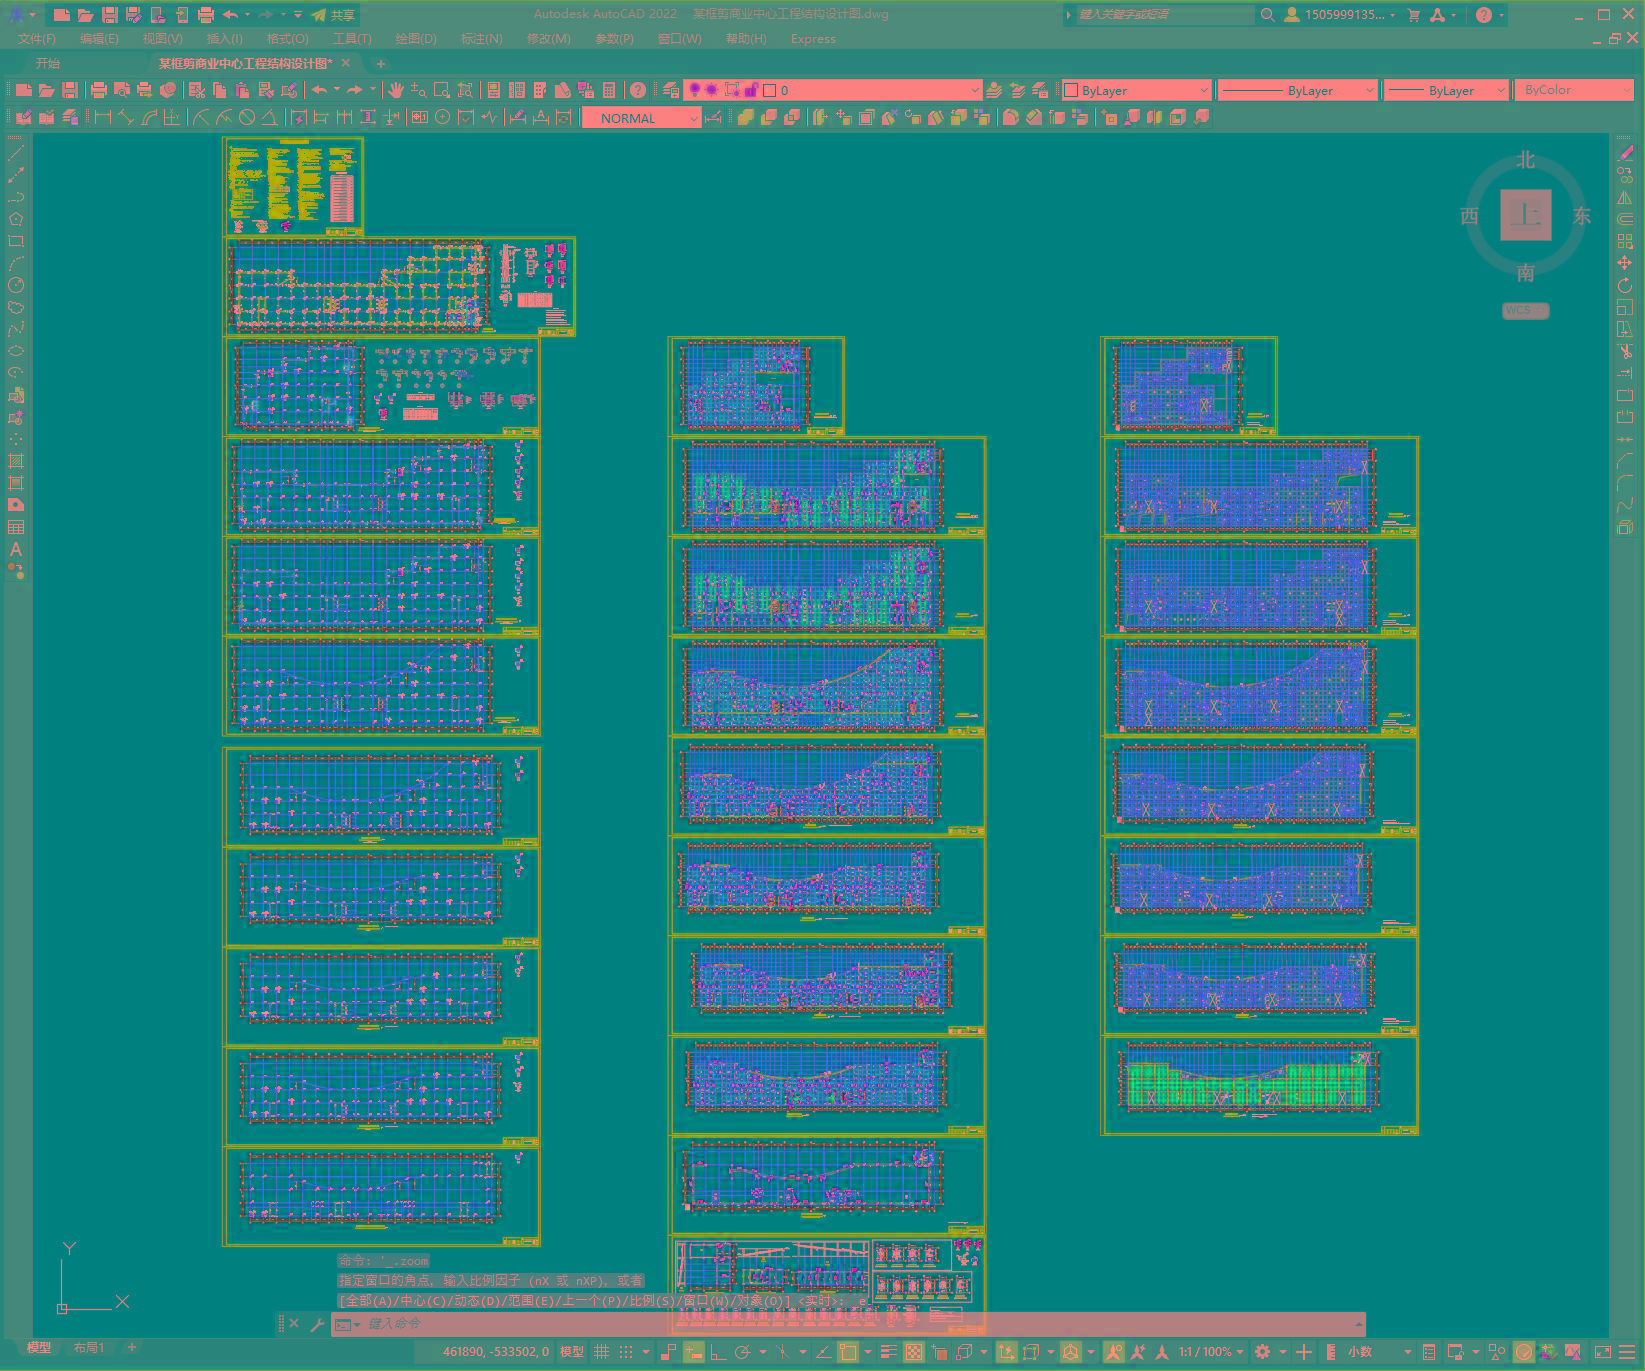Open the 文件(F) menu
Image resolution: width=1645 pixels, height=1371 pixels.
[37, 39]
